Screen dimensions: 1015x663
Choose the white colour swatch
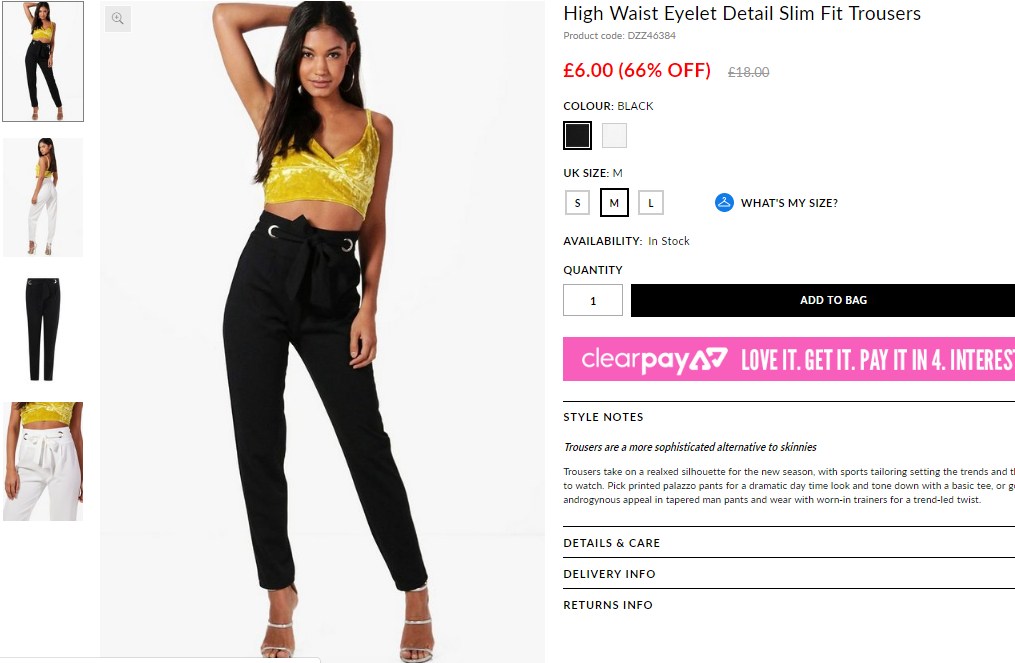point(614,135)
